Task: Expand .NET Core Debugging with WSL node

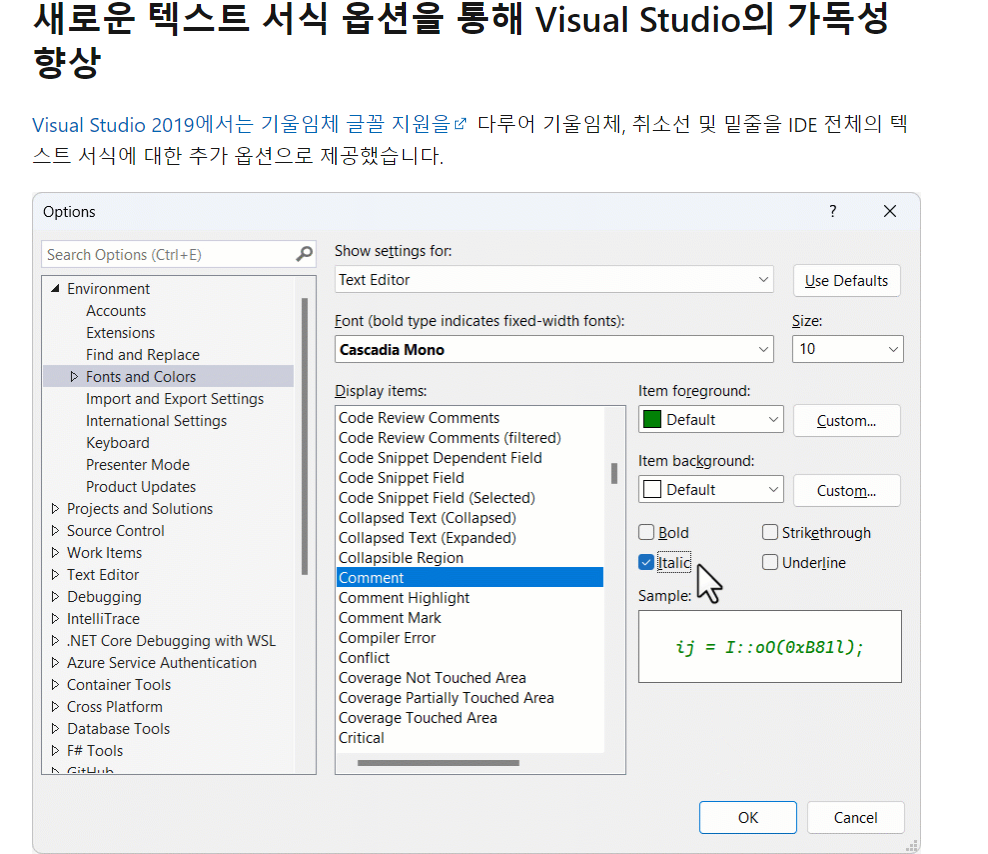Action: [x=55, y=641]
